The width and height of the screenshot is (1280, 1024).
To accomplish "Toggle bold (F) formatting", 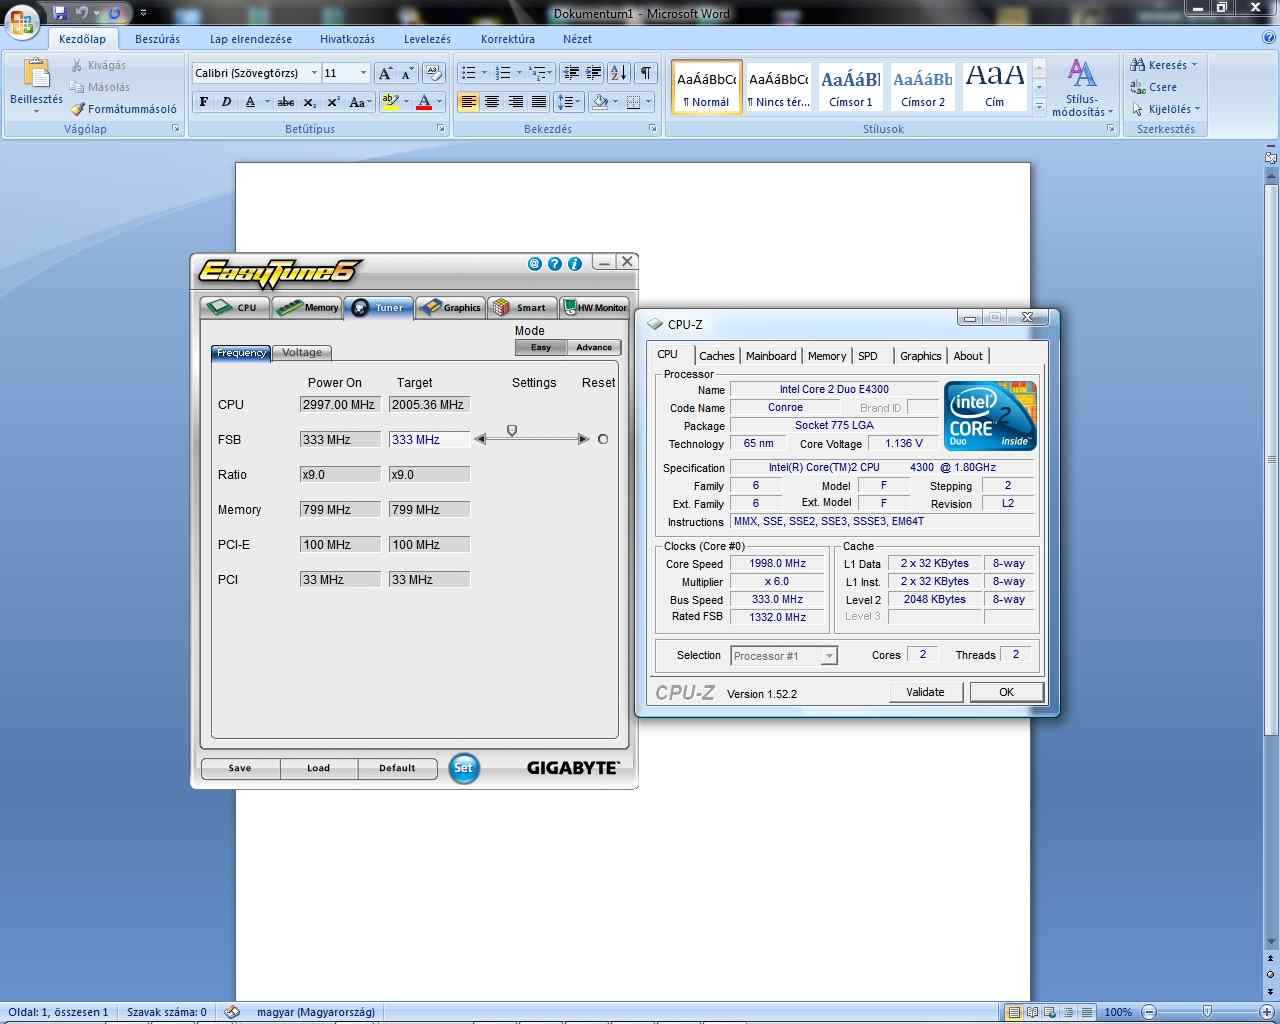I will click(204, 102).
